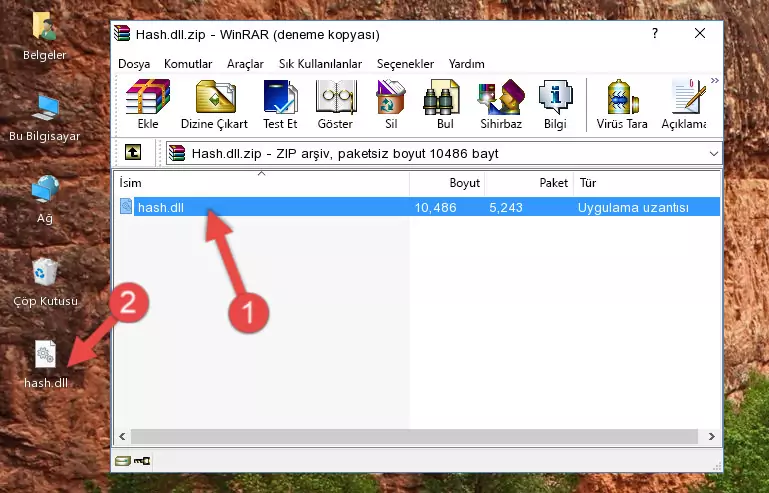Sort by İsim column header
The image size is (769, 493).
click(262, 183)
